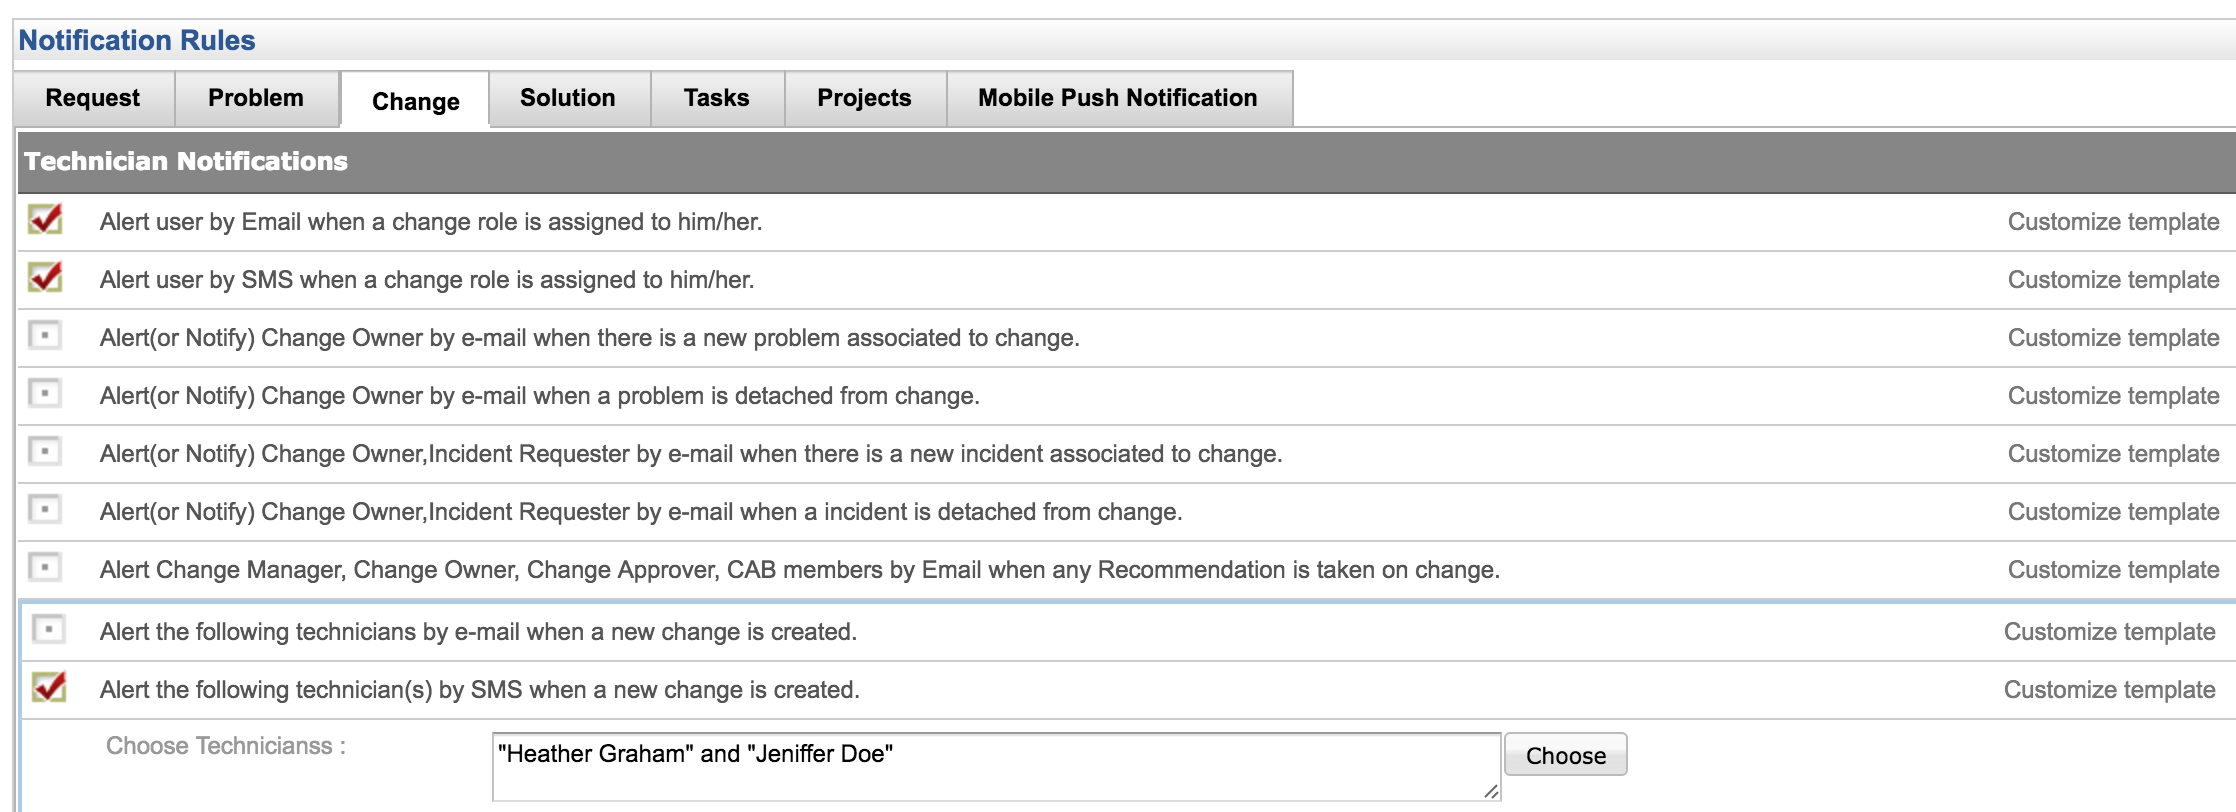Image resolution: width=2236 pixels, height=812 pixels.
Task: Open the Problem tab
Action: tap(256, 98)
